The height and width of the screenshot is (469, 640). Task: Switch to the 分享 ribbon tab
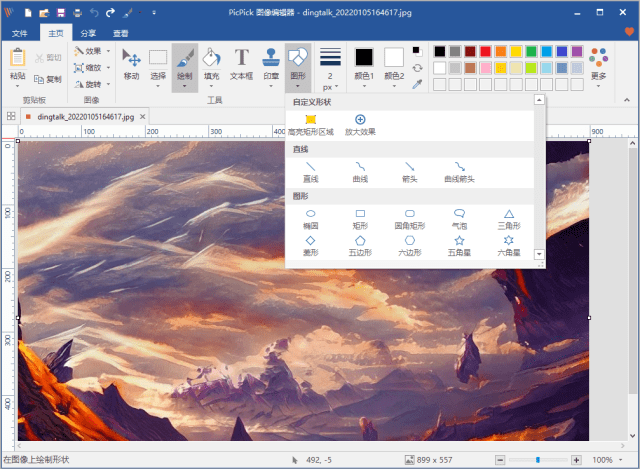coord(88,33)
